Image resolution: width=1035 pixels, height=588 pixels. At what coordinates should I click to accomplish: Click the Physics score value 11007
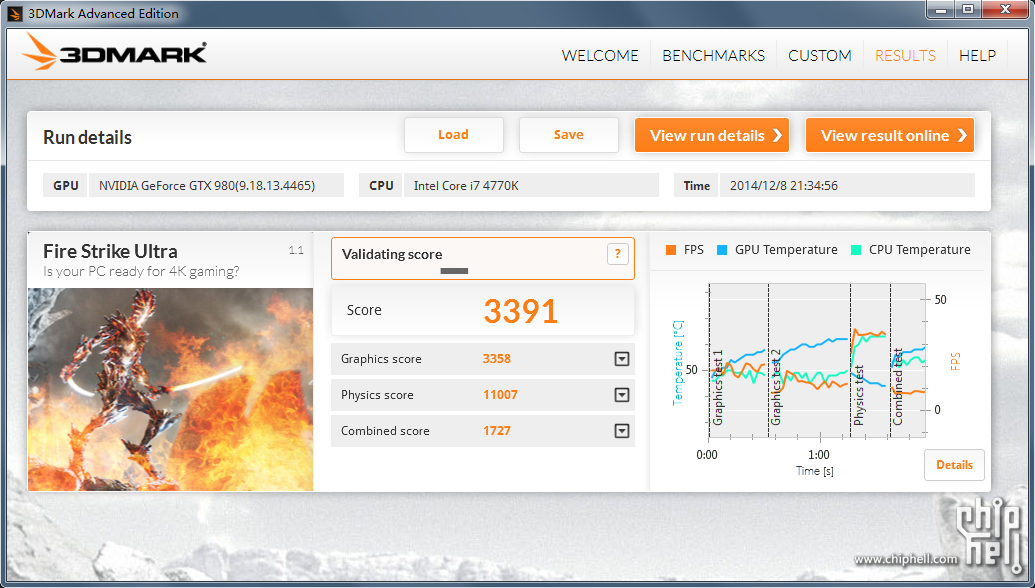[500, 395]
